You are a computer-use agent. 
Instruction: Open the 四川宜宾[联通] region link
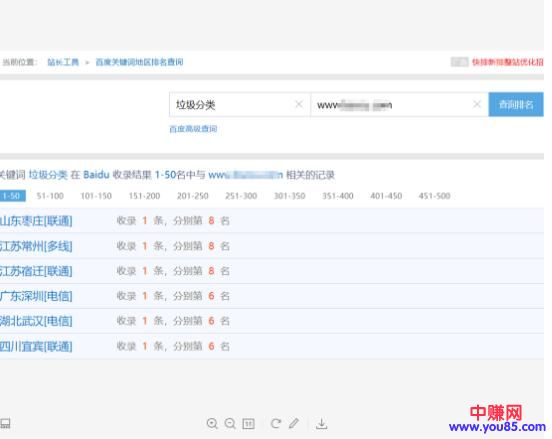point(36,346)
